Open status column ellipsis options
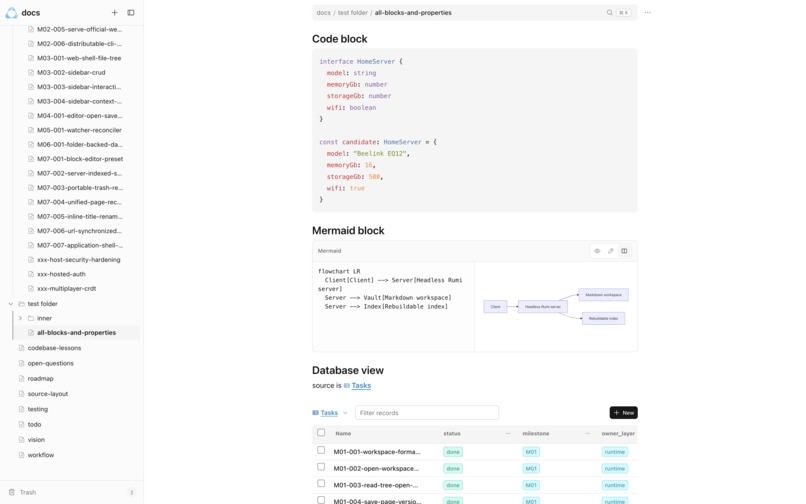The width and height of the screenshot is (806, 504). point(508,434)
